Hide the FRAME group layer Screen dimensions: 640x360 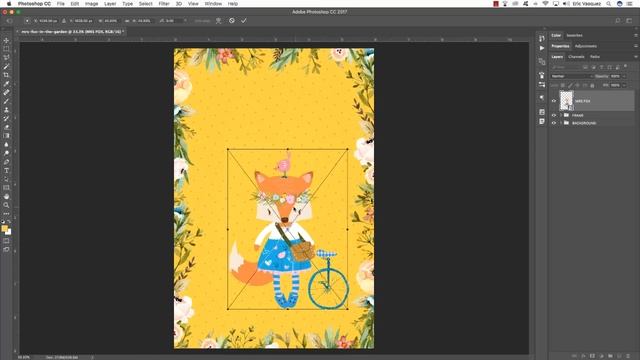point(554,115)
